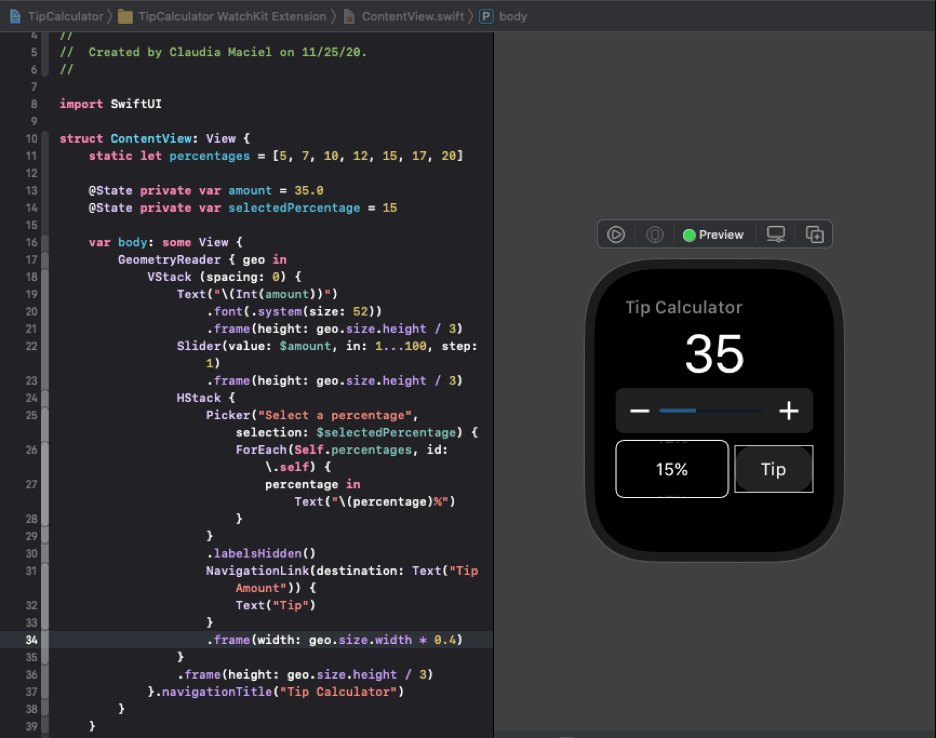The image size is (936, 738).
Task: Tap the Tip navigation button
Action: pyautogui.click(x=773, y=469)
